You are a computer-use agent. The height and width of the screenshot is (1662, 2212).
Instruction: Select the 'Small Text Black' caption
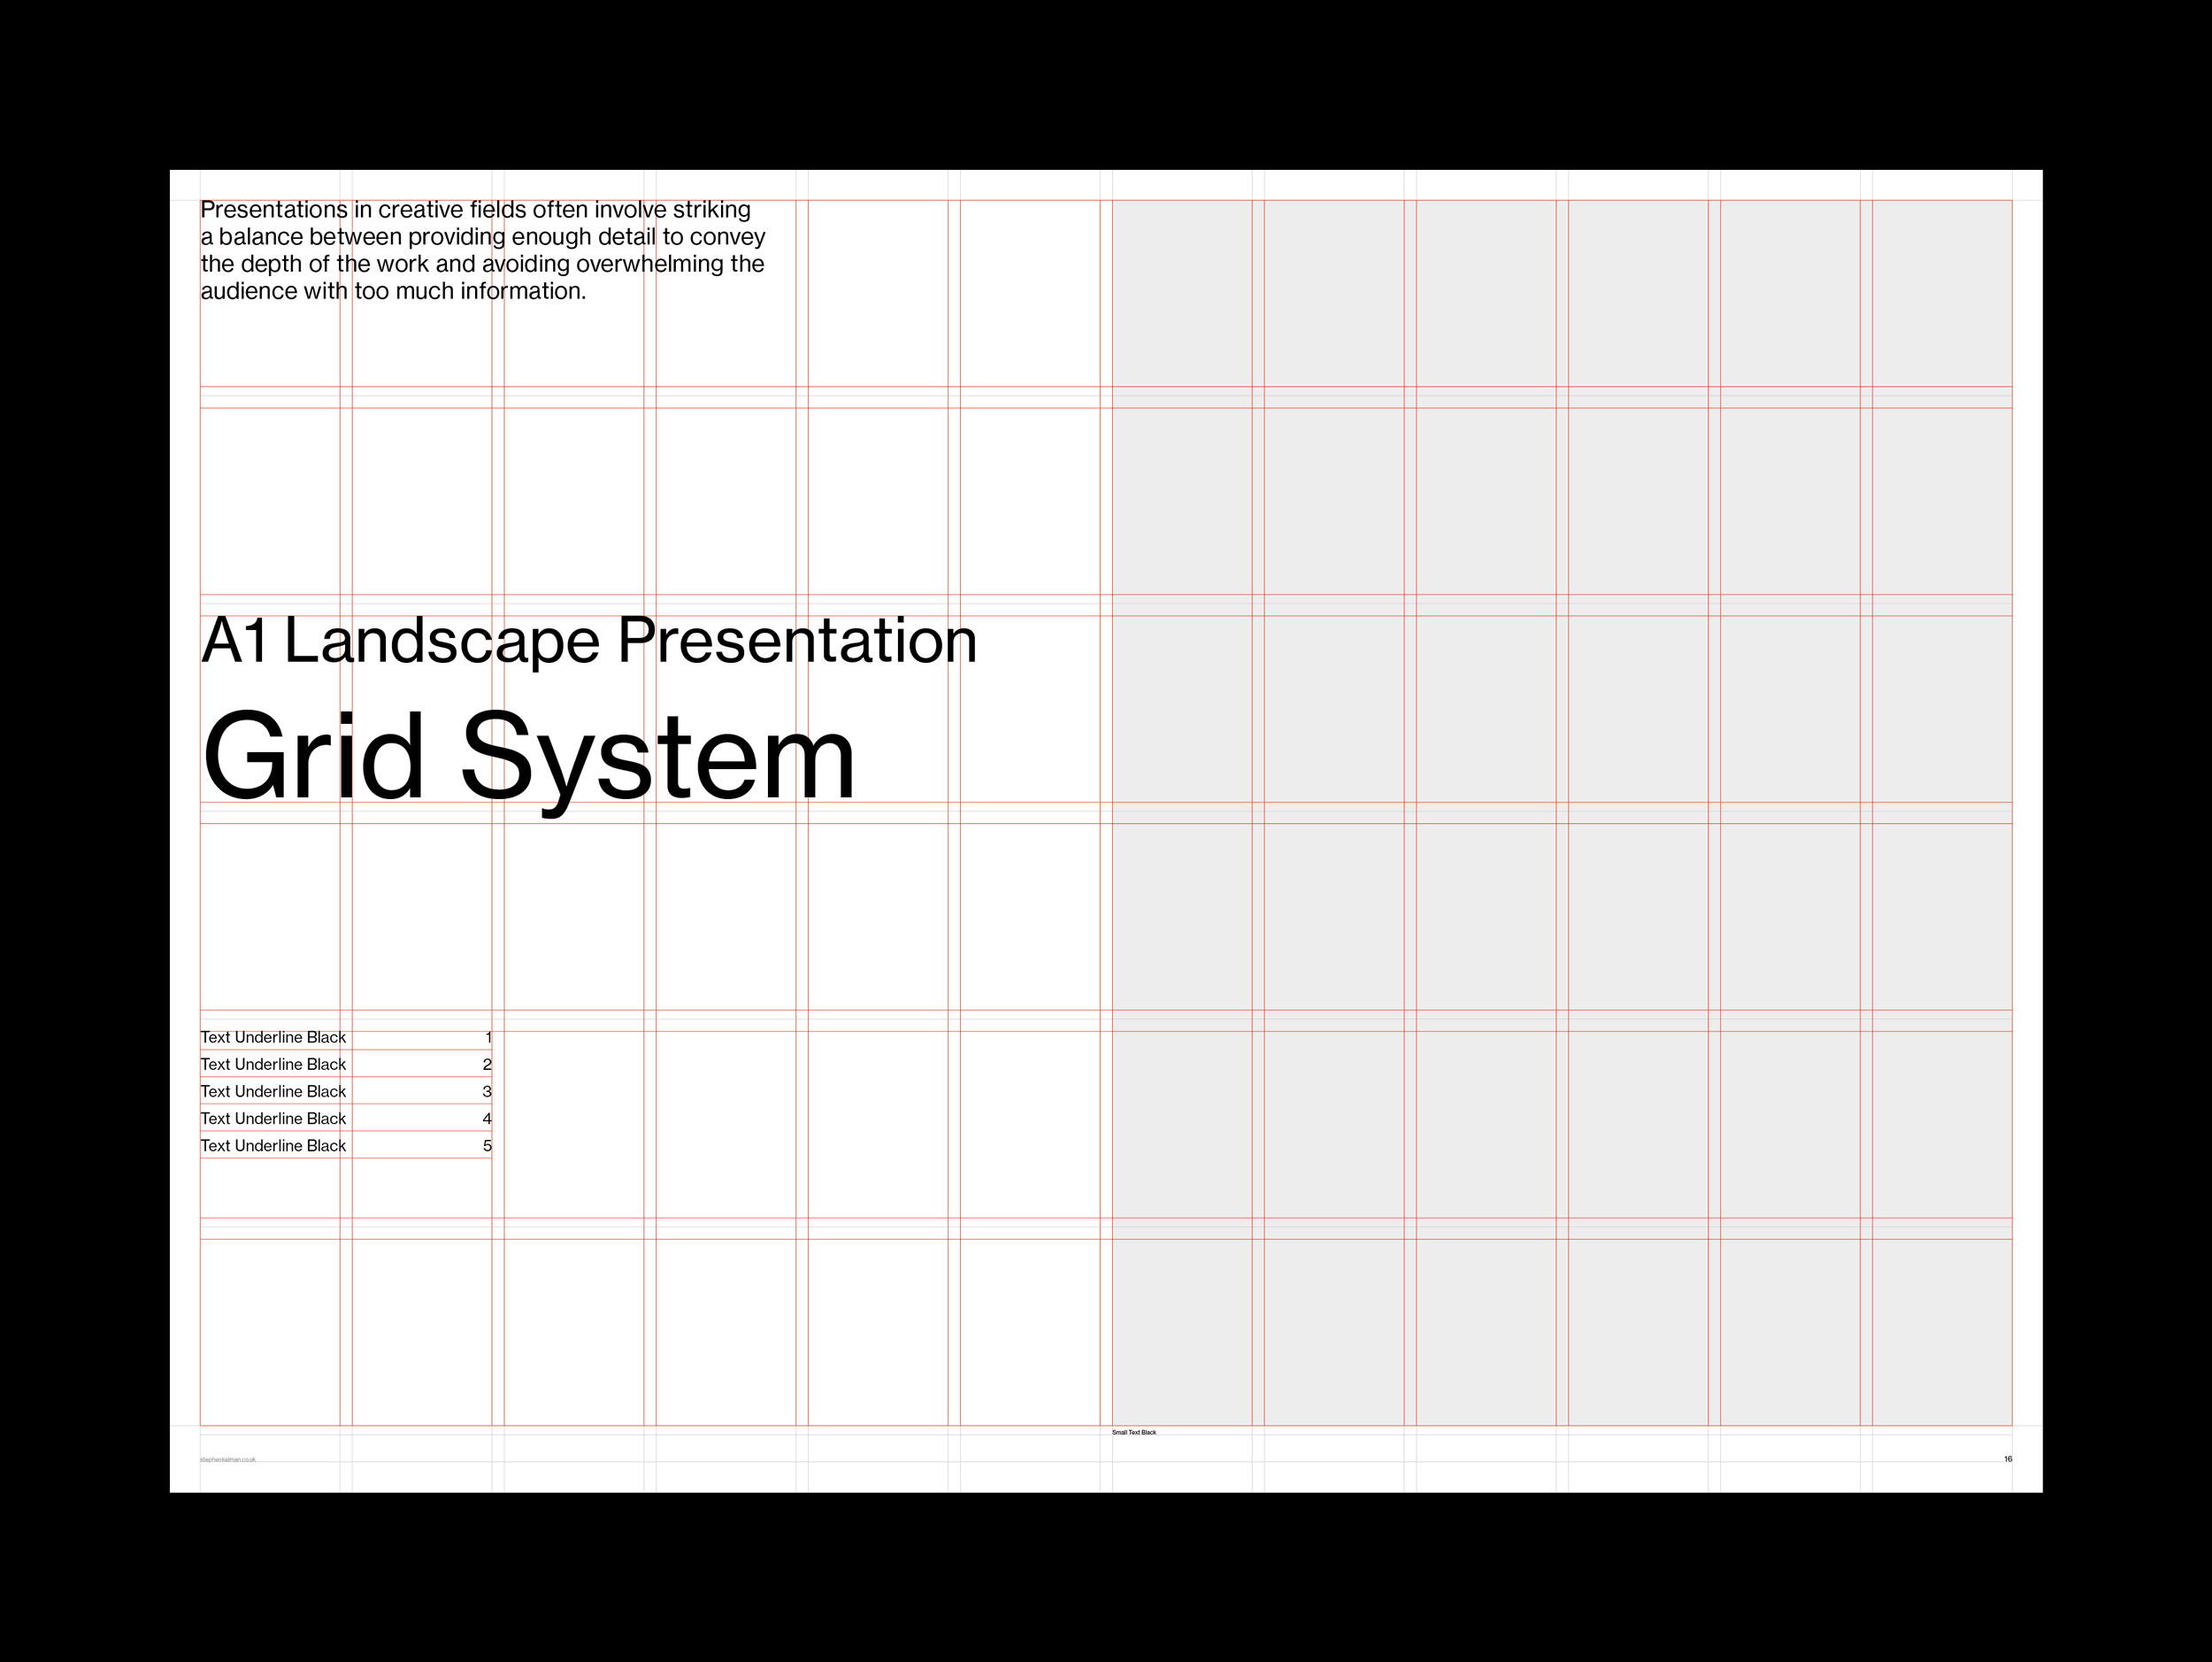point(1133,1432)
